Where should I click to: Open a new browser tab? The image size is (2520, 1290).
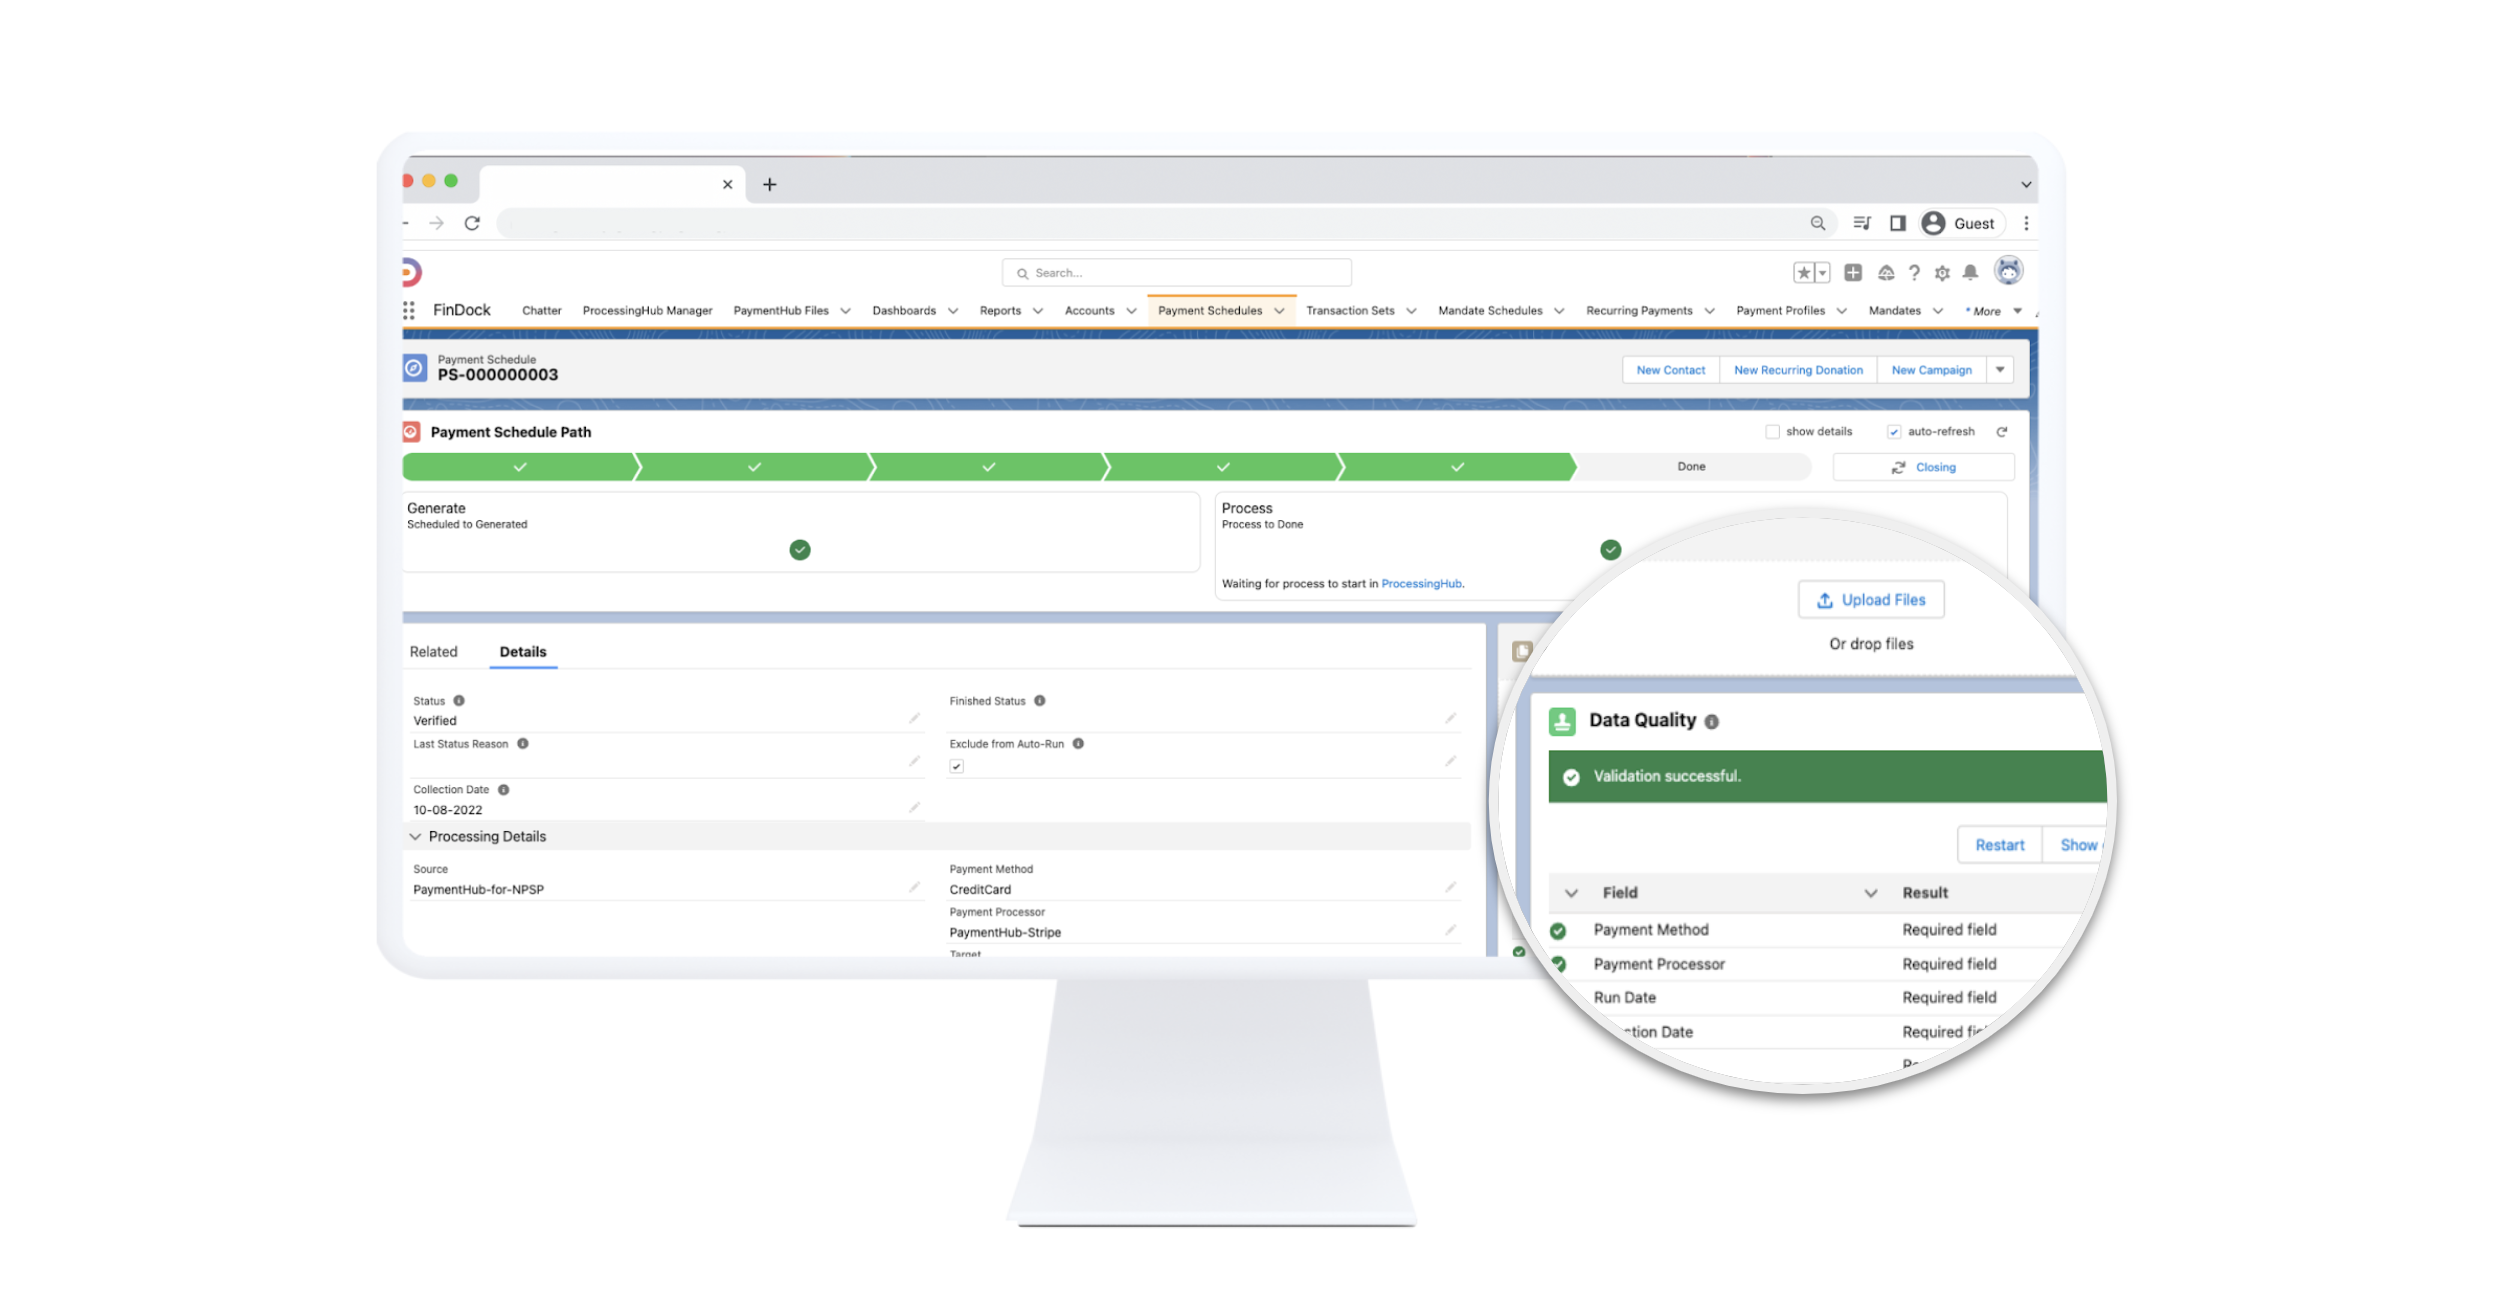769,184
